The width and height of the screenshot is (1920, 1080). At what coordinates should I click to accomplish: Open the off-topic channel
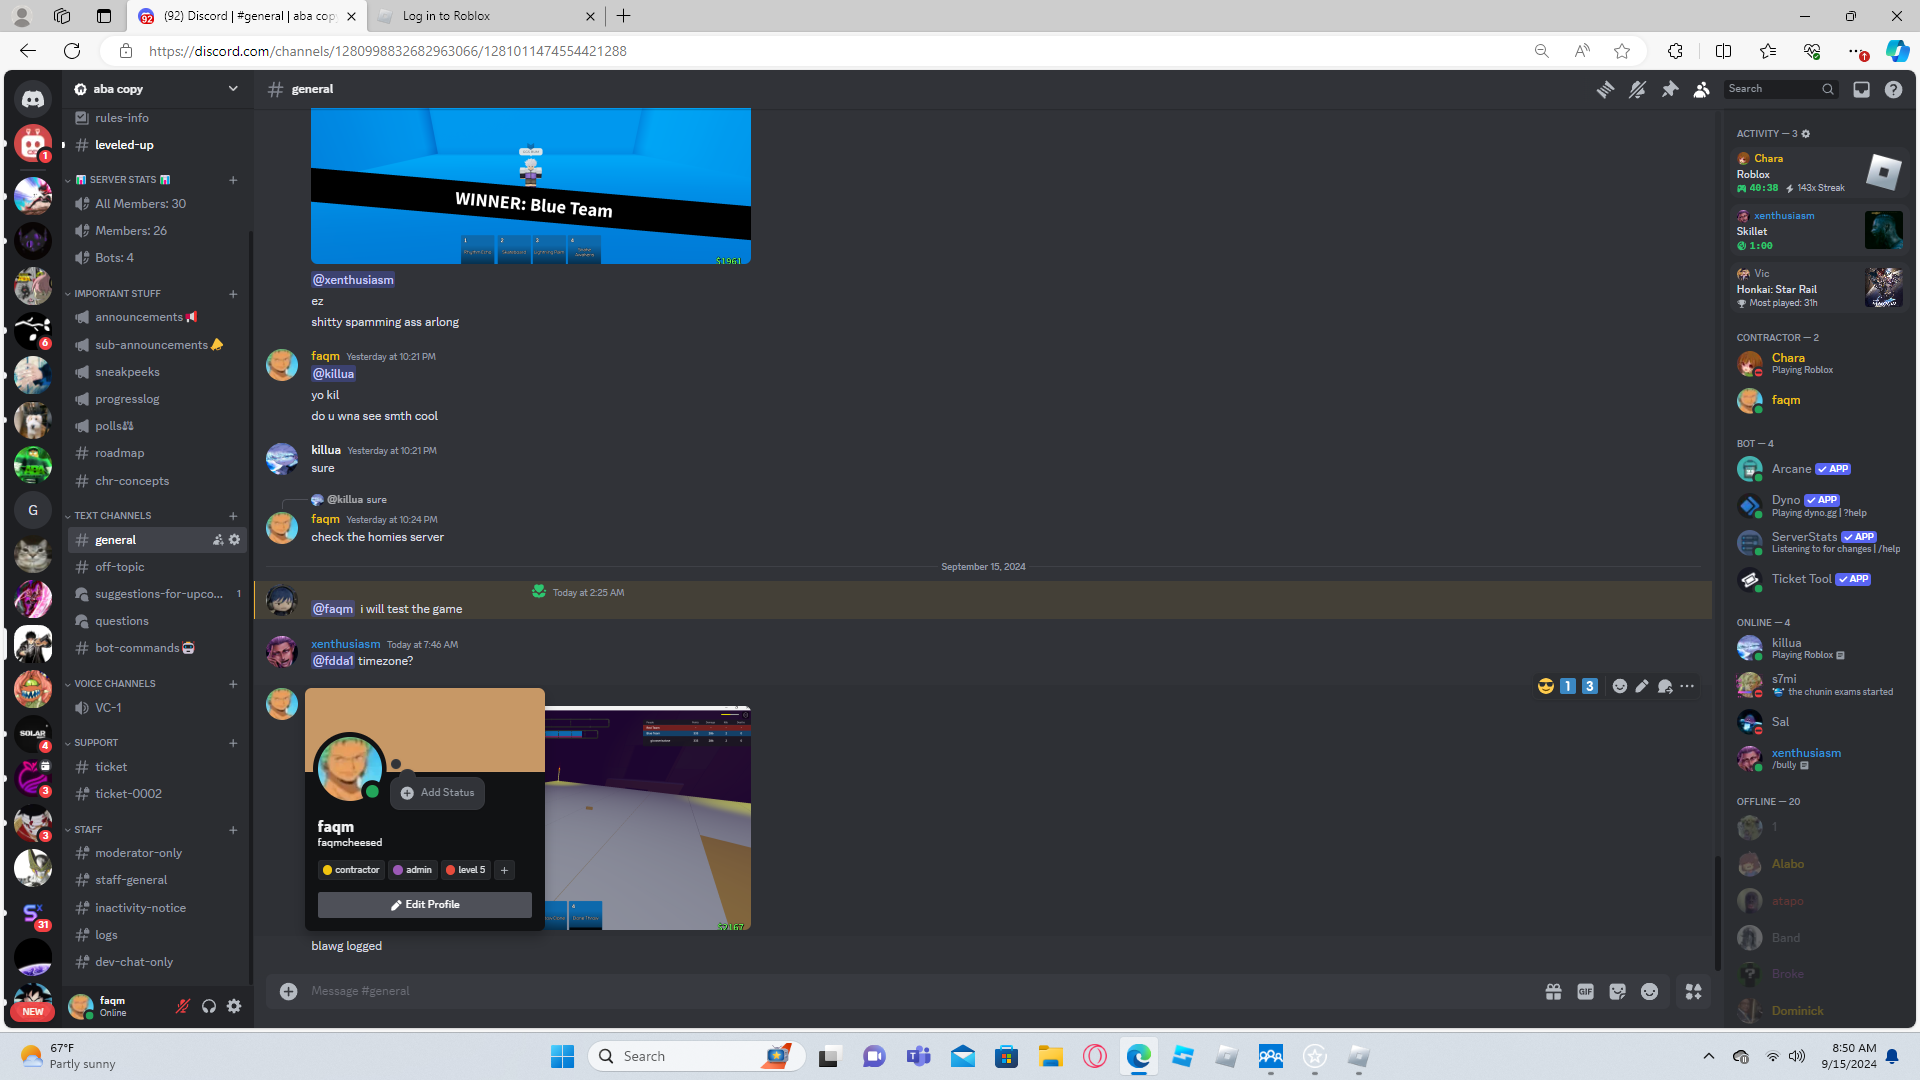pyautogui.click(x=157, y=567)
